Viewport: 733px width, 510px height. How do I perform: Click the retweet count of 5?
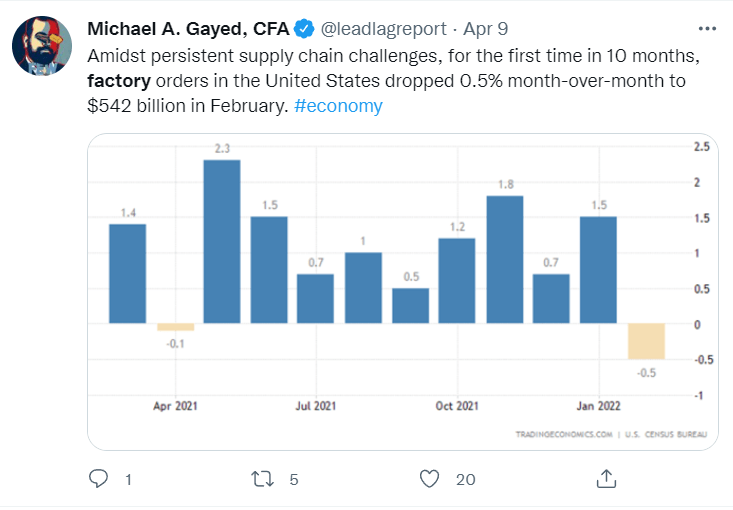click(x=294, y=480)
